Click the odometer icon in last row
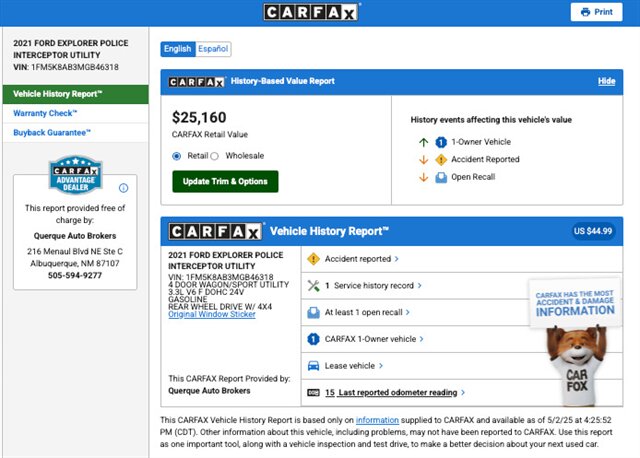The width and height of the screenshot is (640, 458). pyautogui.click(x=313, y=393)
